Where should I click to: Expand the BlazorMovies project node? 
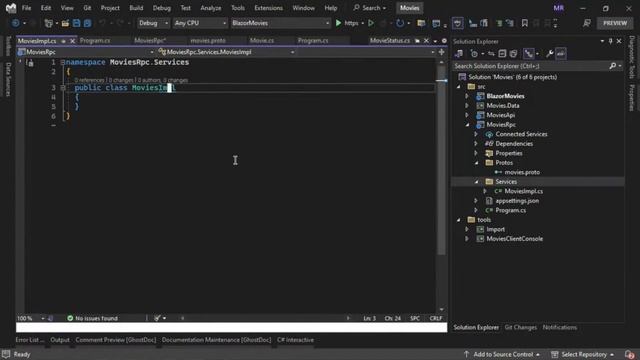click(467, 96)
